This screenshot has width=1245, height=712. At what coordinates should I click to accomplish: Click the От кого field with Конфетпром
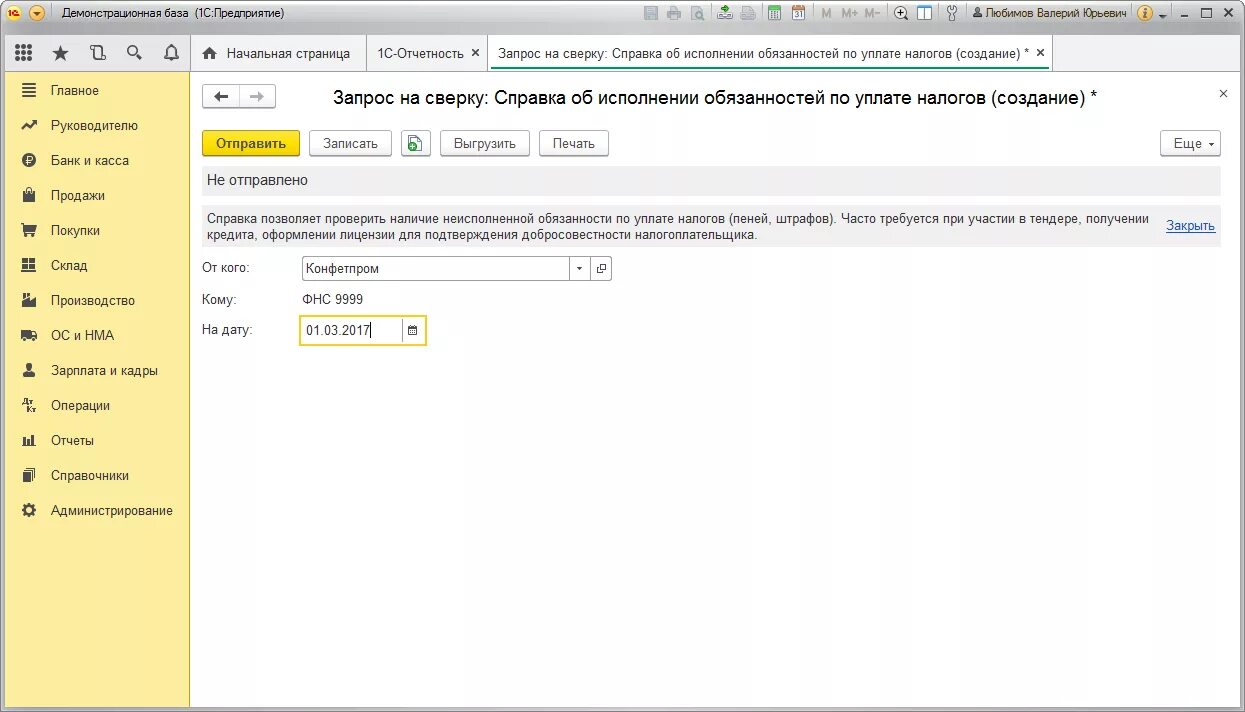[x=436, y=268]
